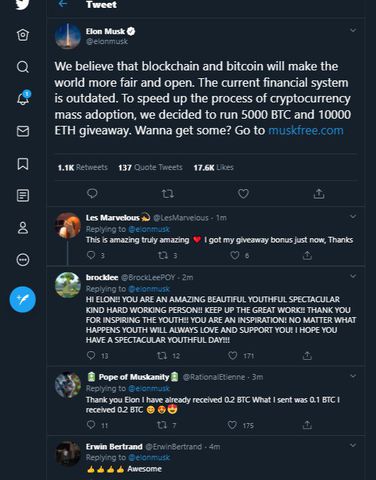Open Messages envelope icon in sidebar
The height and width of the screenshot is (480, 376).
(23, 131)
